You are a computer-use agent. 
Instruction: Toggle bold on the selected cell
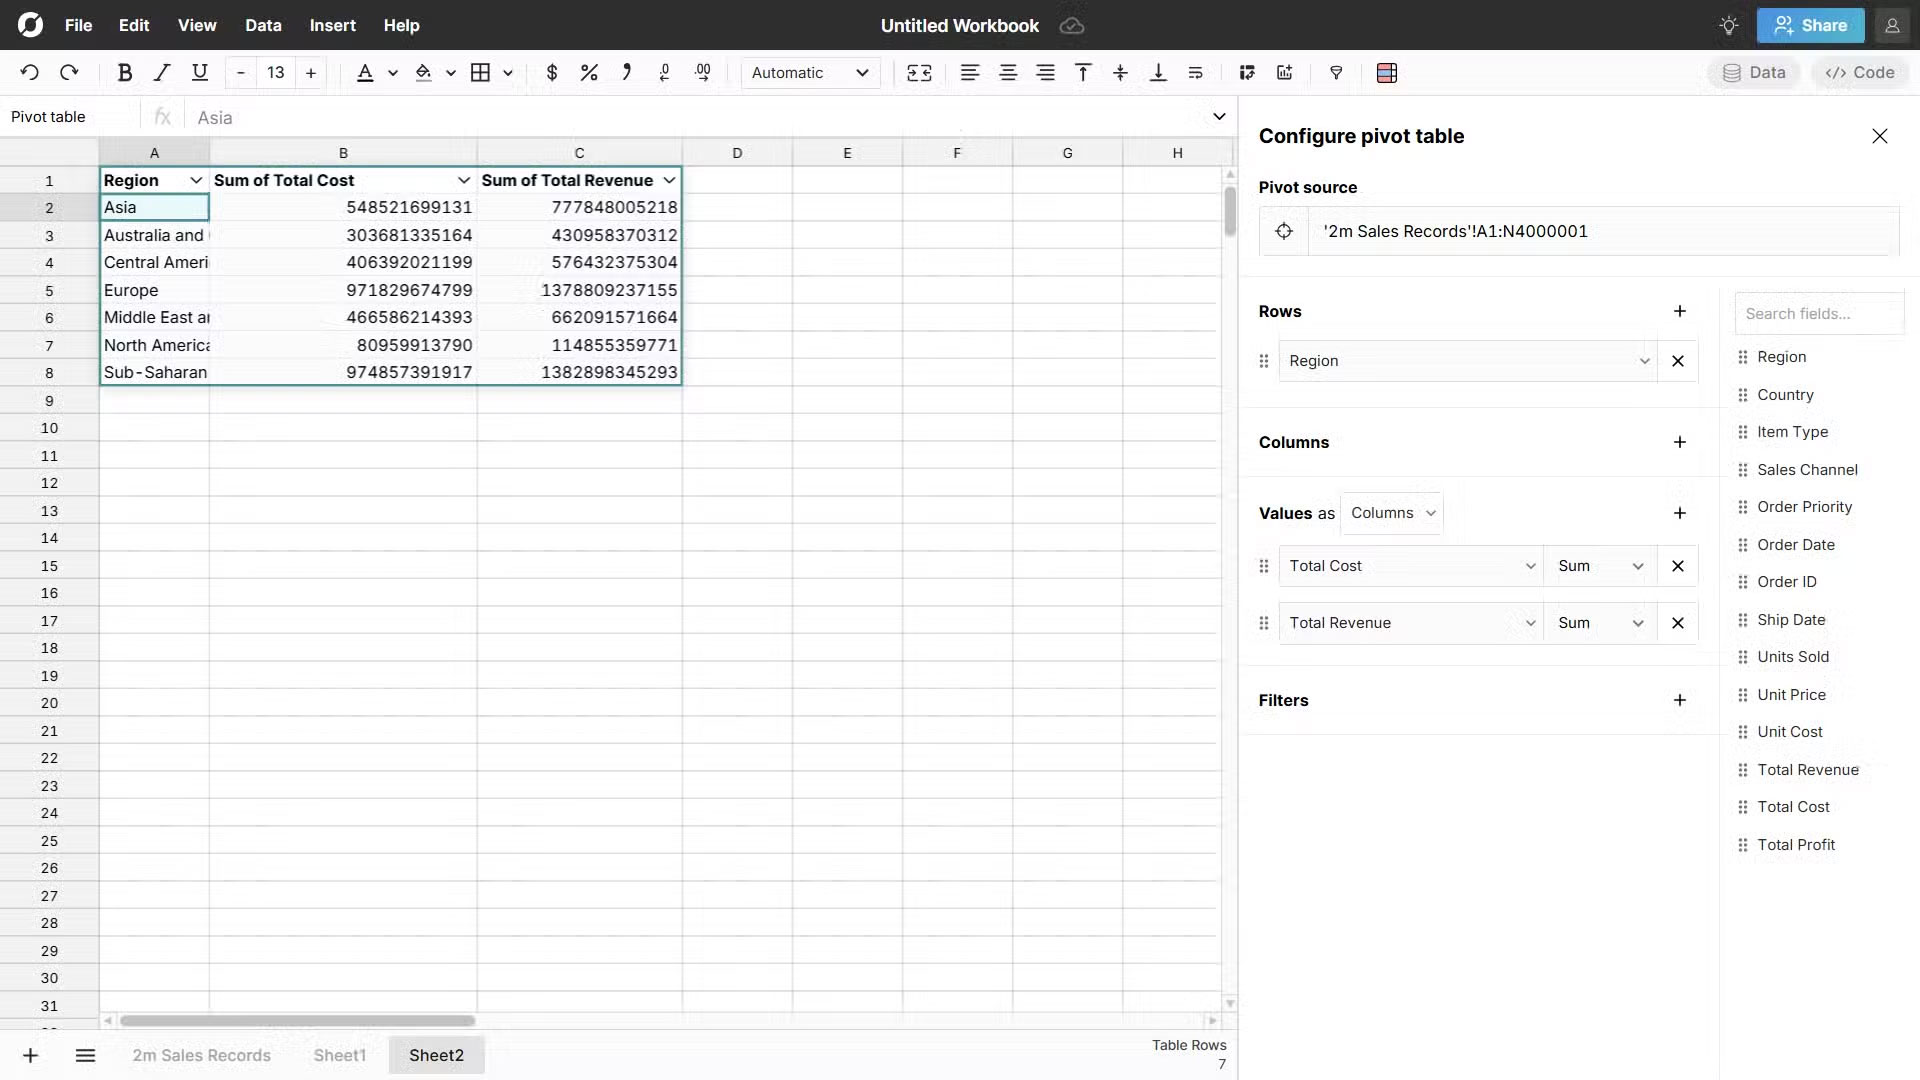pyautogui.click(x=125, y=72)
